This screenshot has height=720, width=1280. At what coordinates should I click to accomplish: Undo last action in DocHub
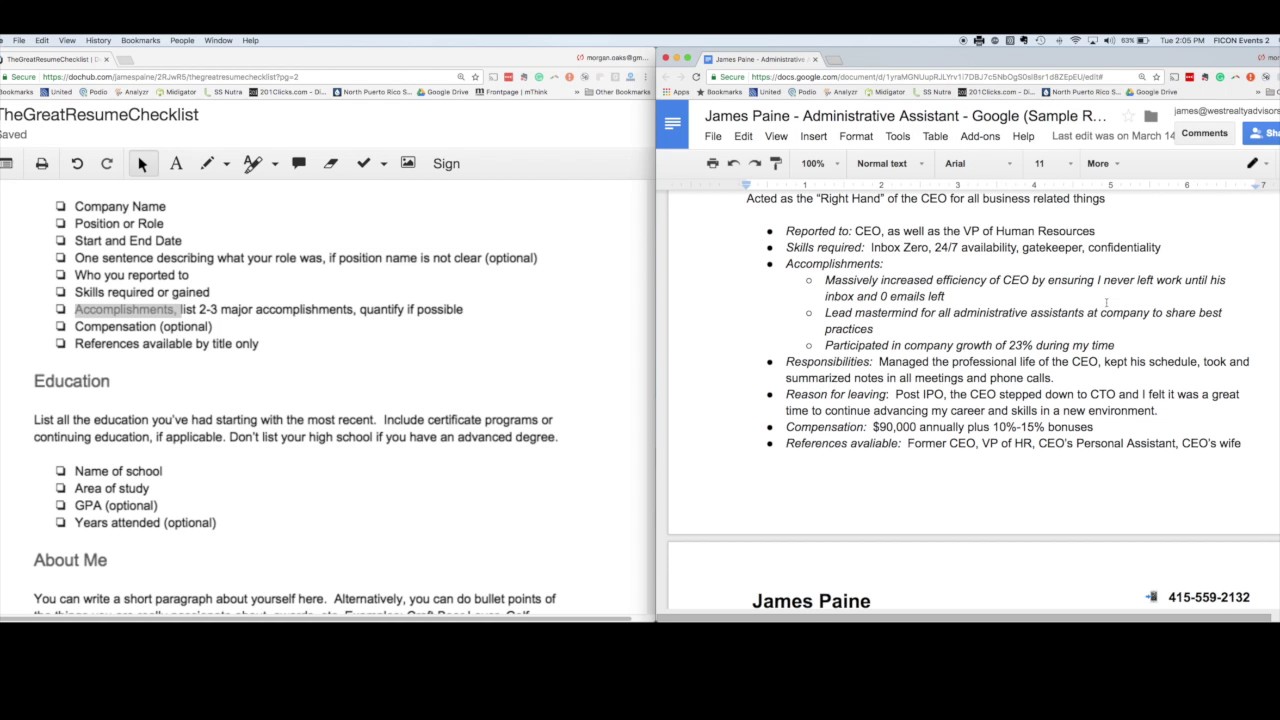point(77,164)
